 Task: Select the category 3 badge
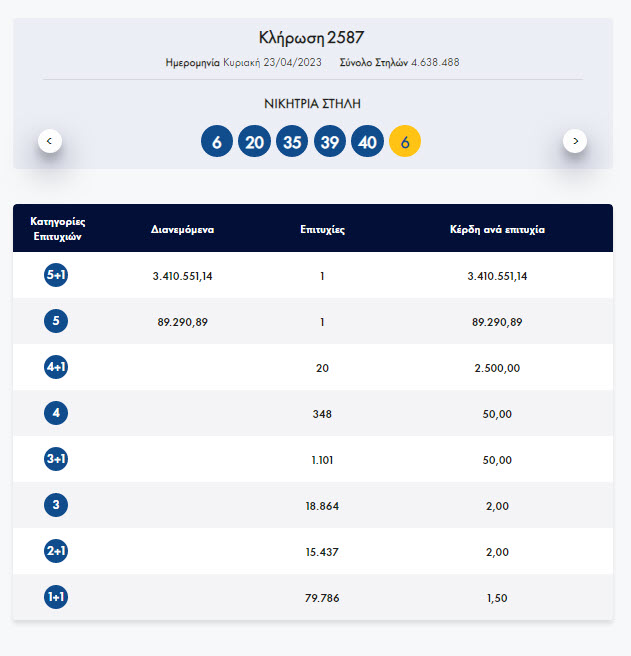coord(56,505)
